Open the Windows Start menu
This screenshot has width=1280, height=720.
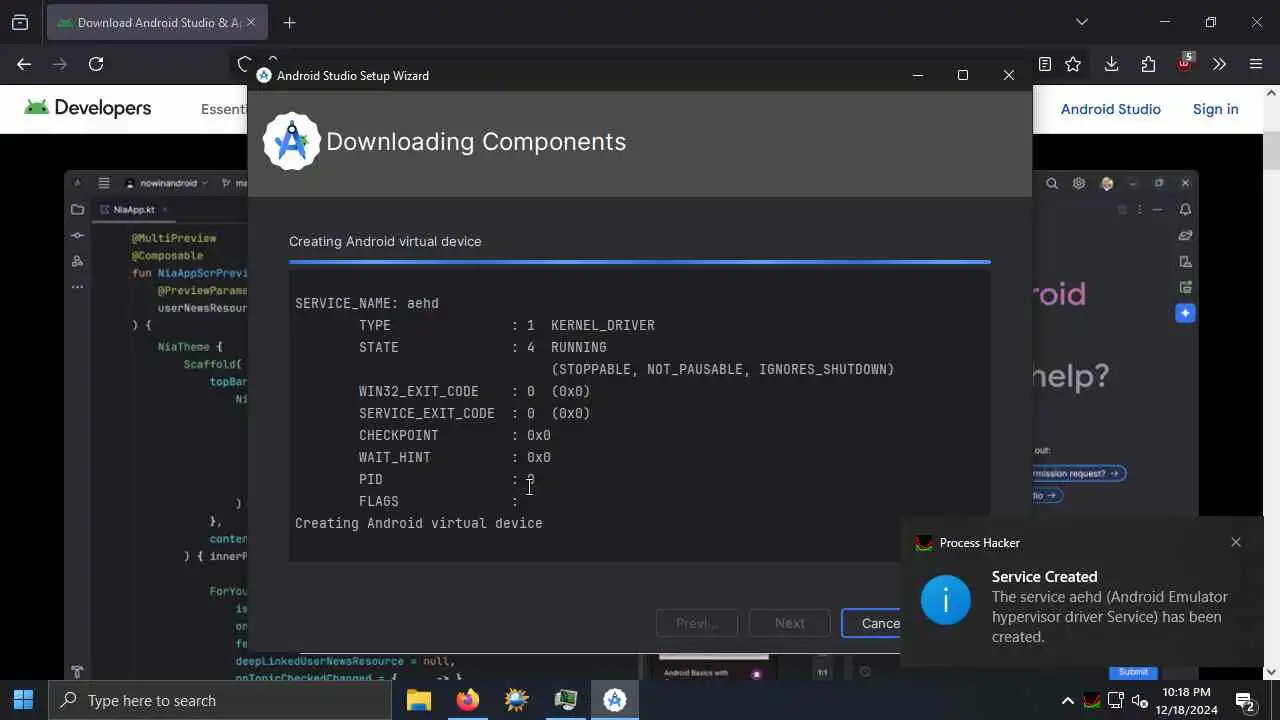pos(24,700)
